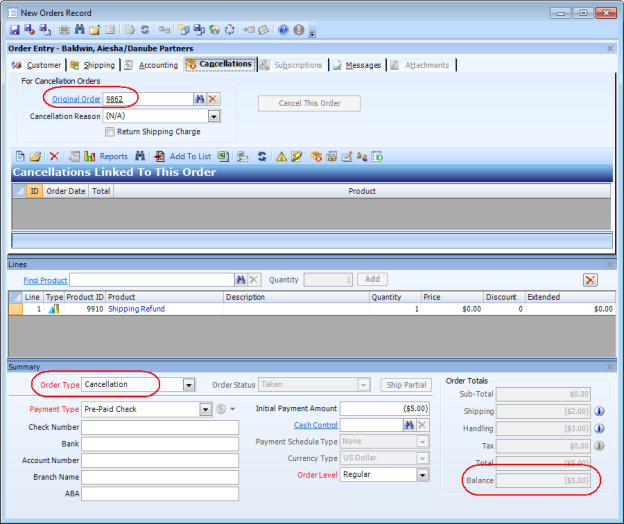Click the info icon next to Shipping total

point(599,411)
